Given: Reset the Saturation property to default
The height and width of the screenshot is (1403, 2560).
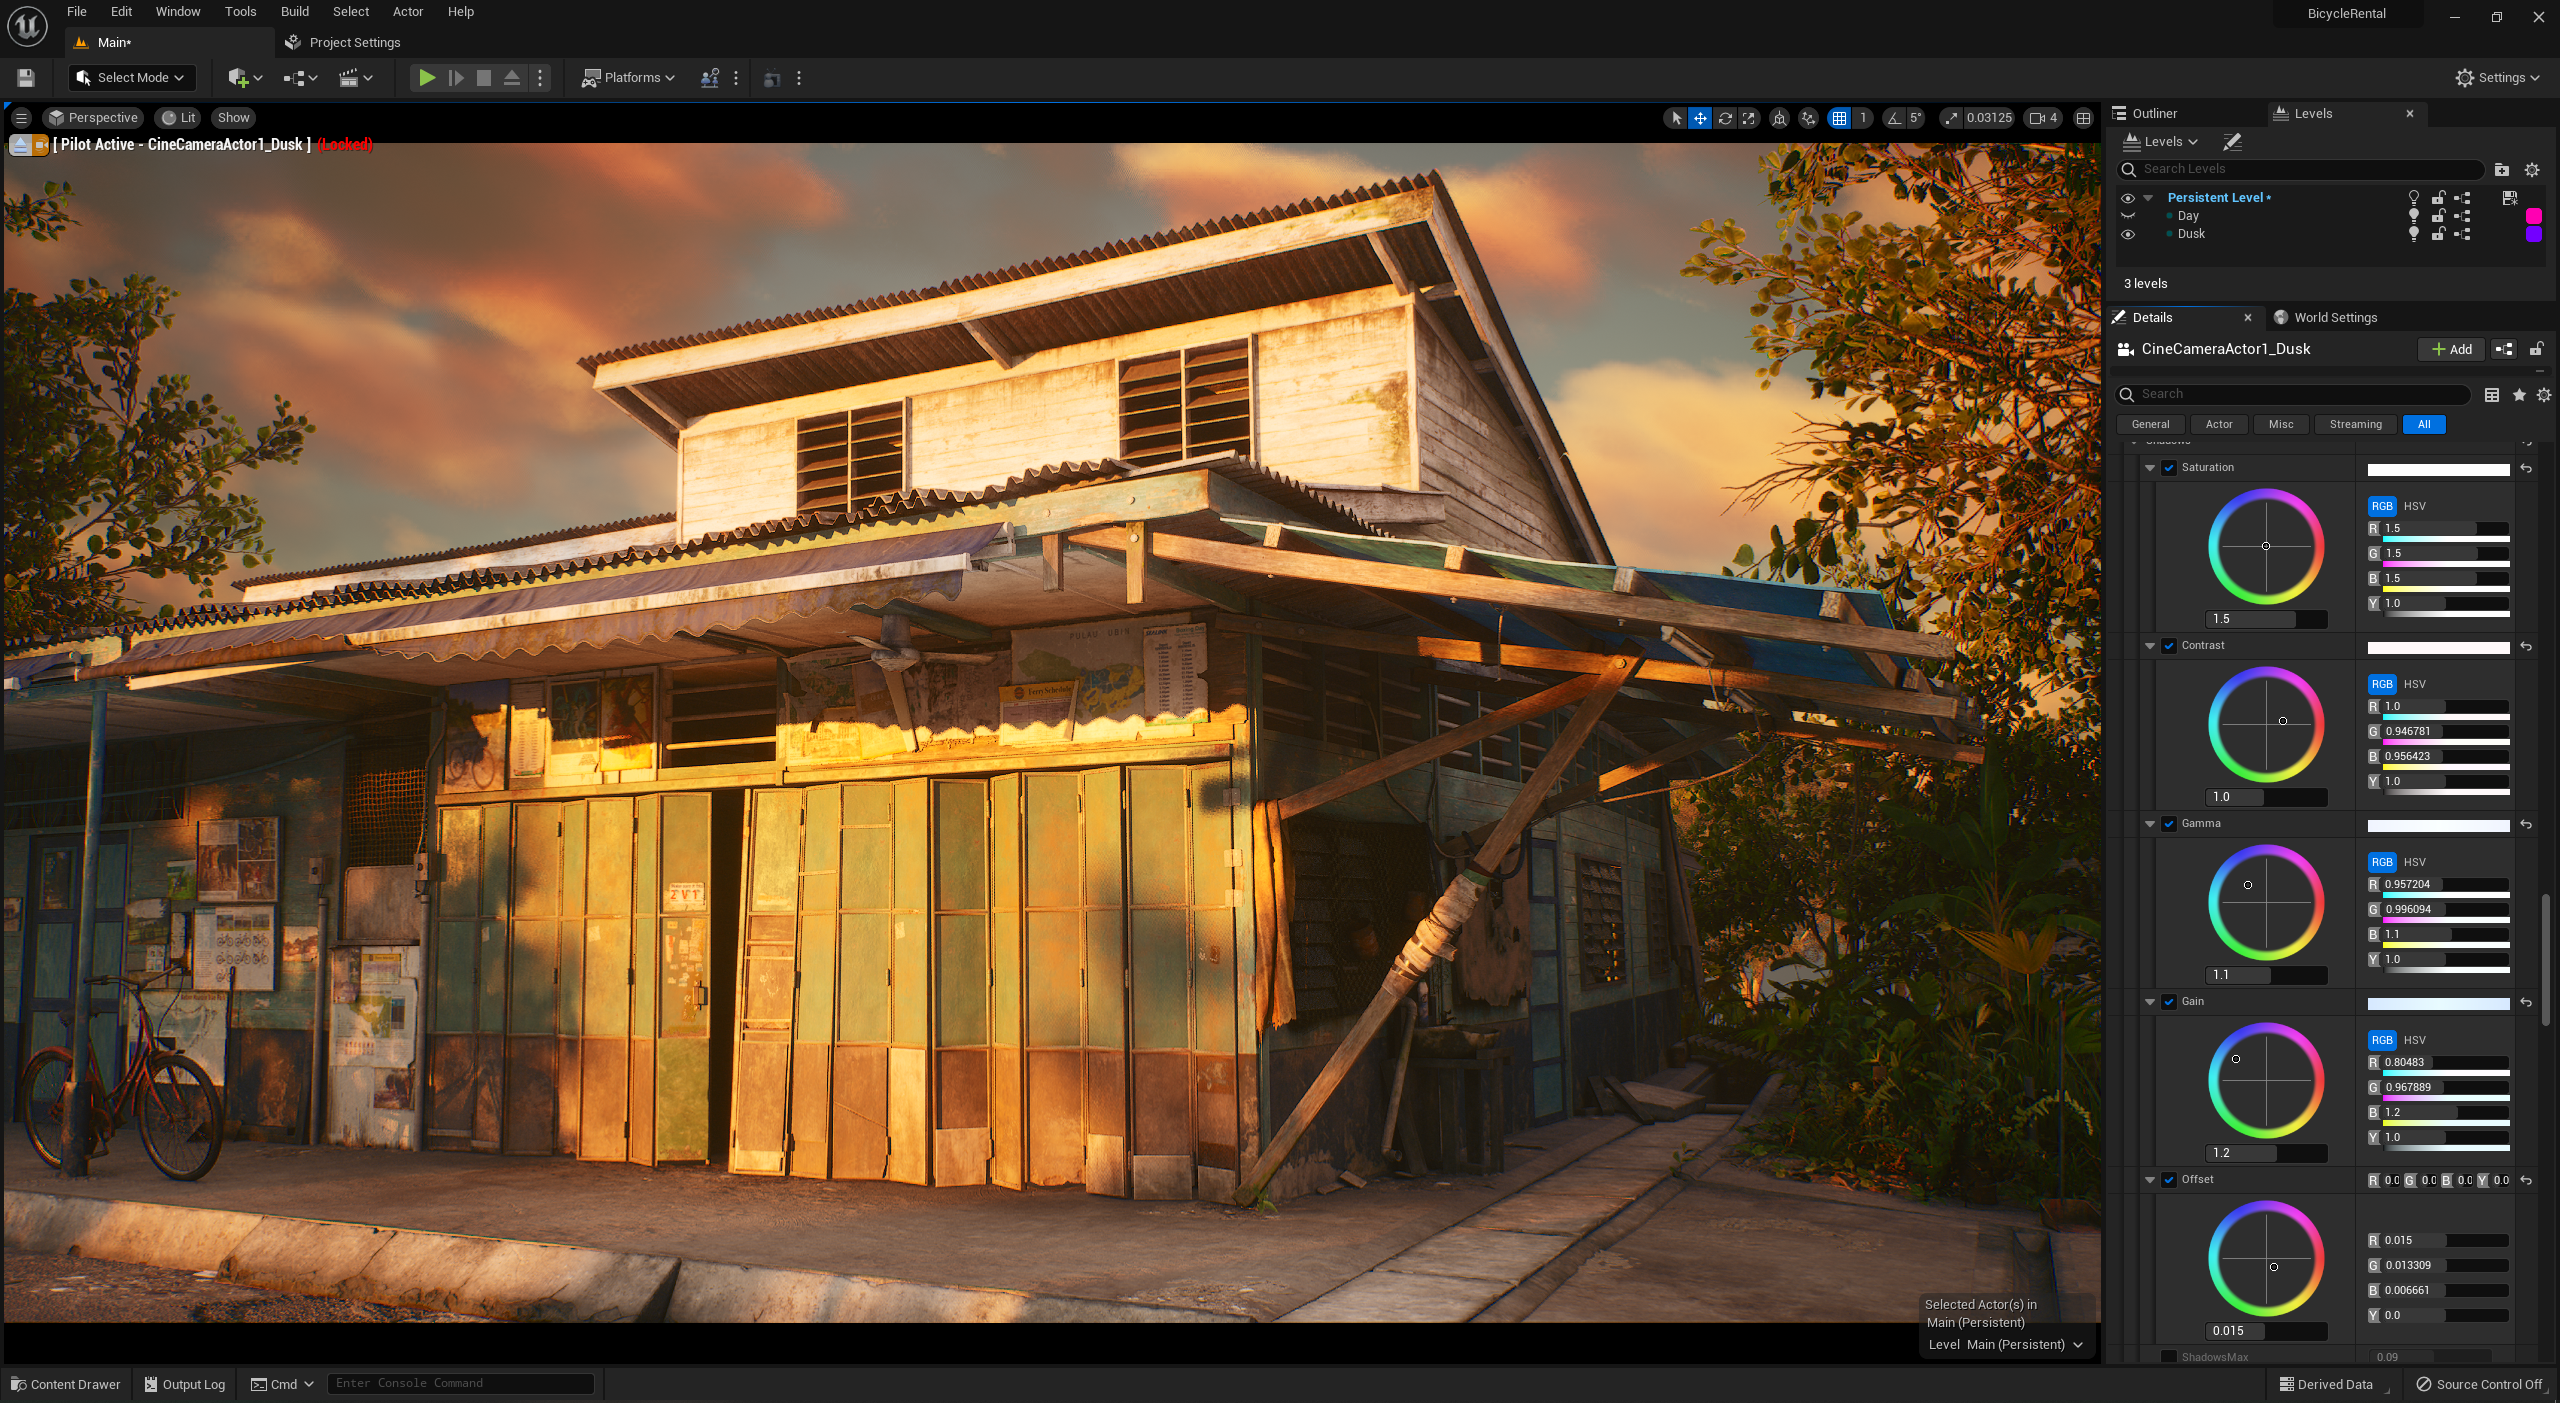Looking at the screenshot, I should pyautogui.click(x=2526, y=468).
